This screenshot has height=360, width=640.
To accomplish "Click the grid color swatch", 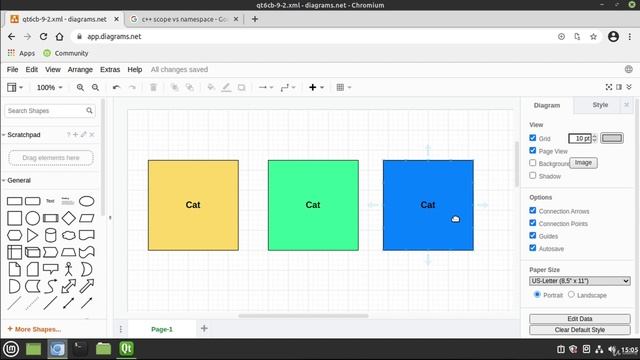I will [612, 138].
